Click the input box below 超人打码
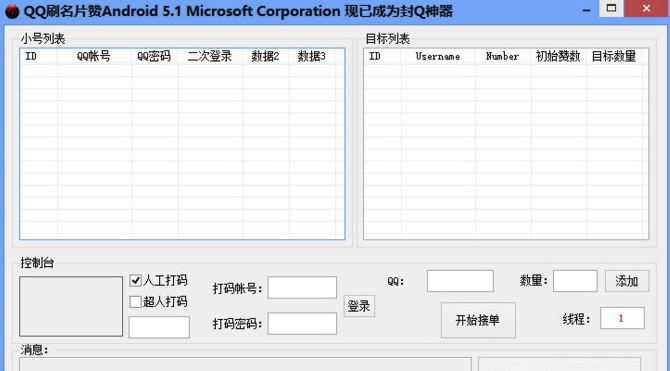Image resolution: width=670 pixels, height=371 pixels. (159, 327)
